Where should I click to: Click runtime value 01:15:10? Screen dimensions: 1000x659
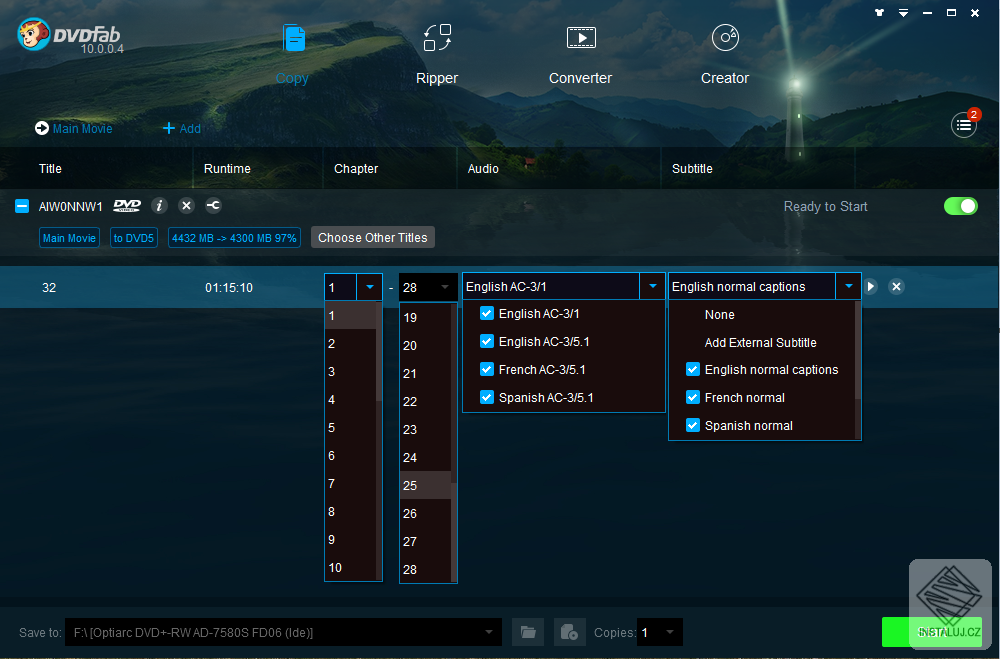point(229,288)
